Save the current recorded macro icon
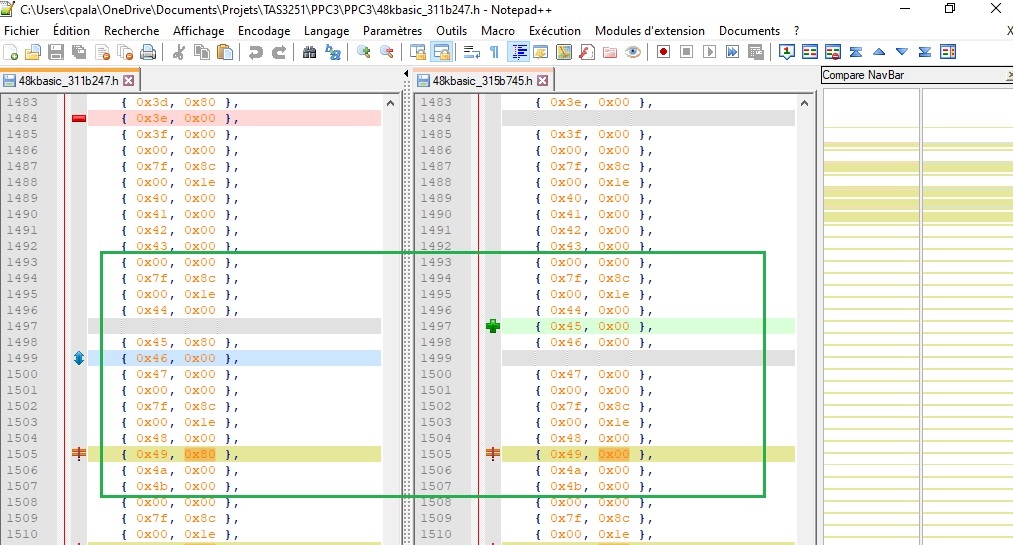The width and height of the screenshot is (1013, 545). coord(755,52)
